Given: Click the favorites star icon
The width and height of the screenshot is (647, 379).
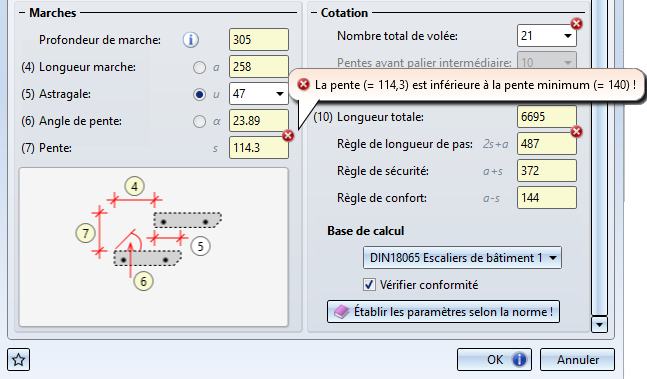Looking at the screenshot, I should click(x=19, y=360).
